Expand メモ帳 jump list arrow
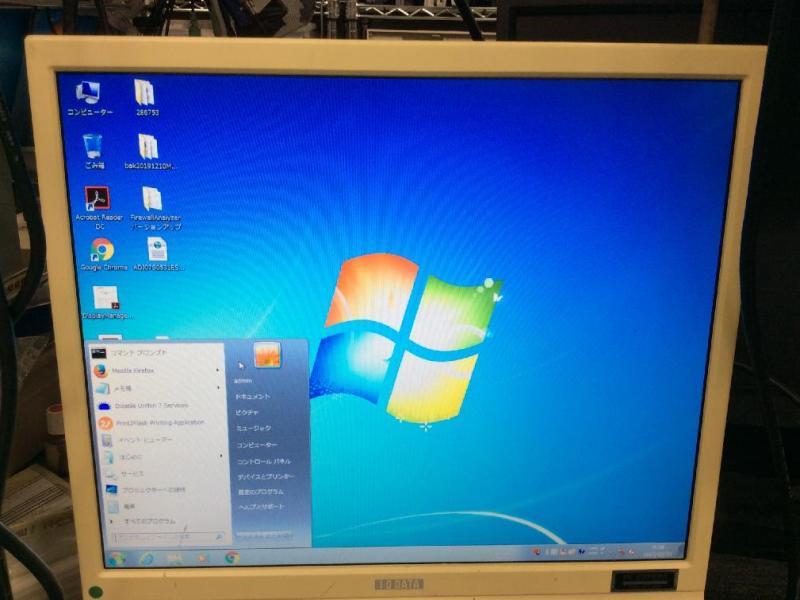800x600 pixels. tap(219, 388)
